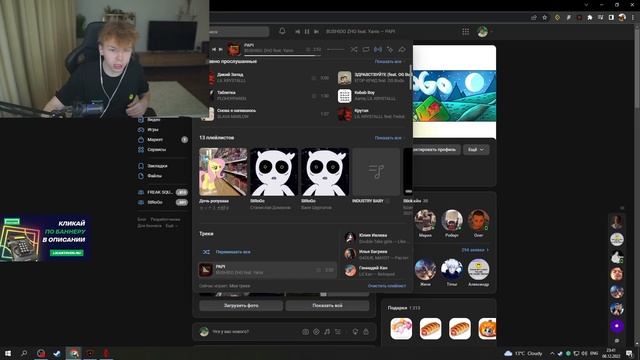The height and width of the screenshot is (360, 640).
Task: Share the current track PAPI
Action: point(402,49)
